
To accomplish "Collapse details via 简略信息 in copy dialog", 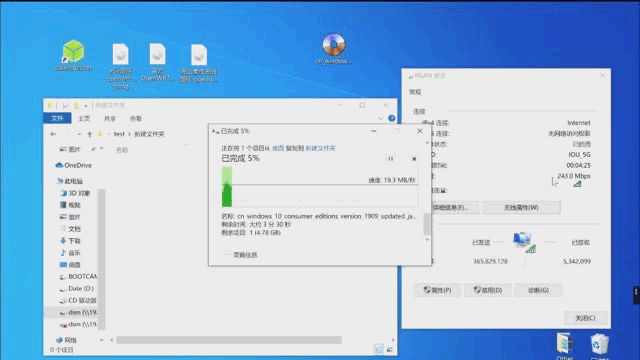I will coord(241,255).
